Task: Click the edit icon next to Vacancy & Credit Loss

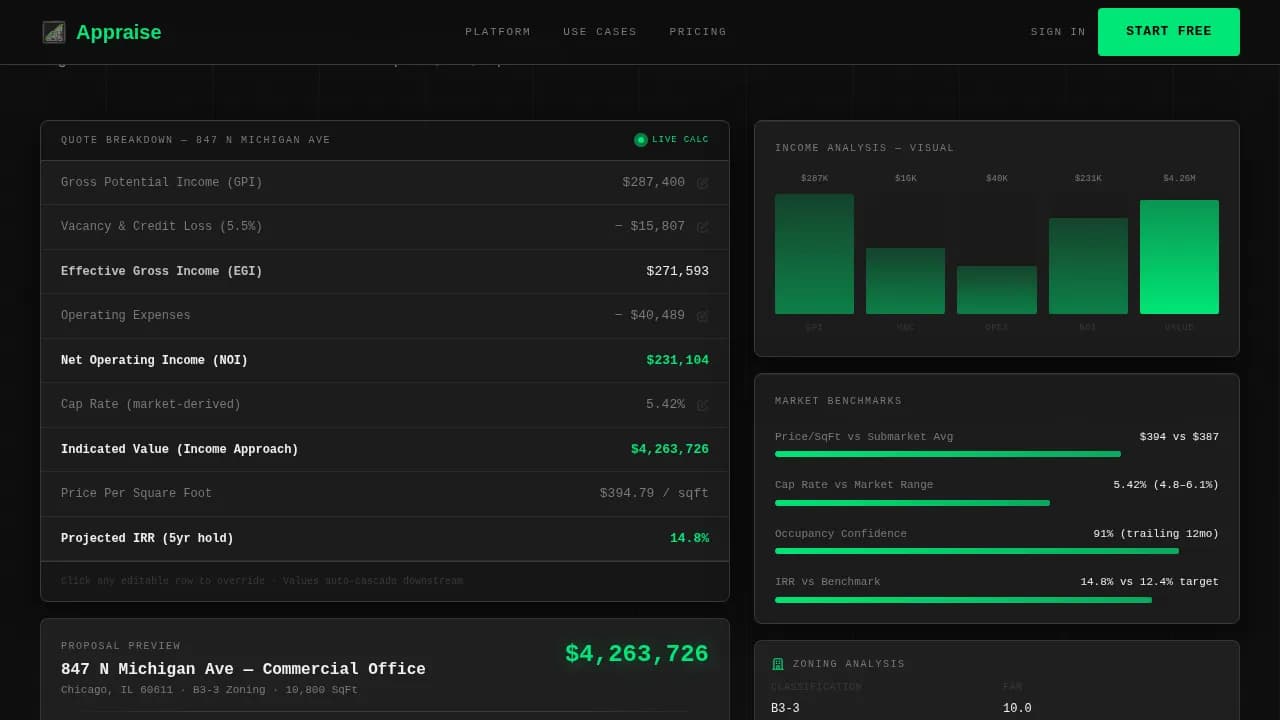Action: (x=702, y=226)
